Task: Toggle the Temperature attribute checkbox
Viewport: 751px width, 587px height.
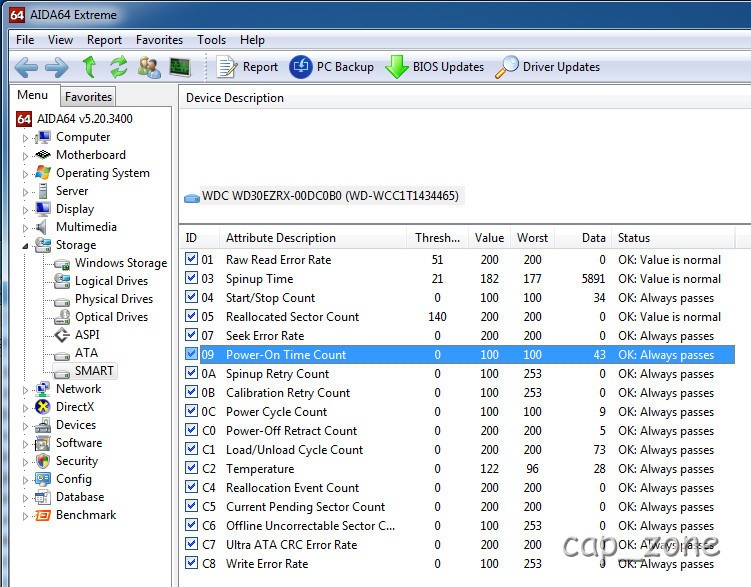Action: (x=191, y=468)
